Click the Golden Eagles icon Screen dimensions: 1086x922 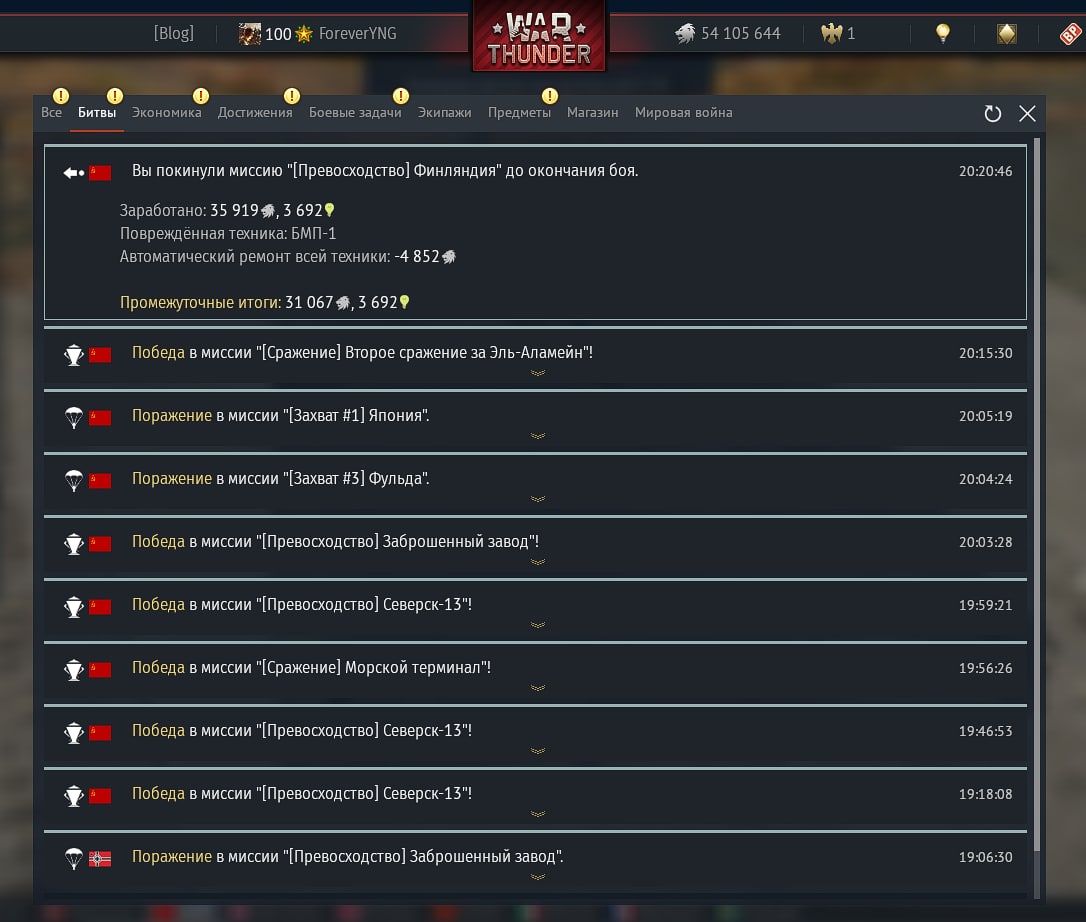pyautogui.click(x=831, y=33)
